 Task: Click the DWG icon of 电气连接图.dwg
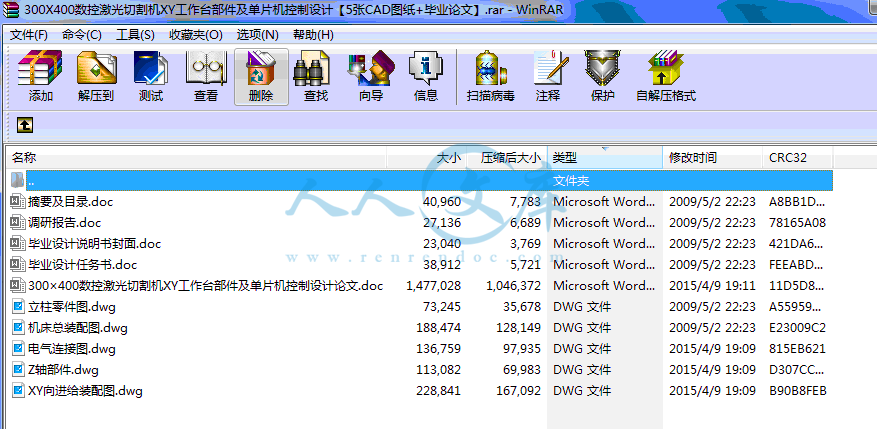pos(18,348)
